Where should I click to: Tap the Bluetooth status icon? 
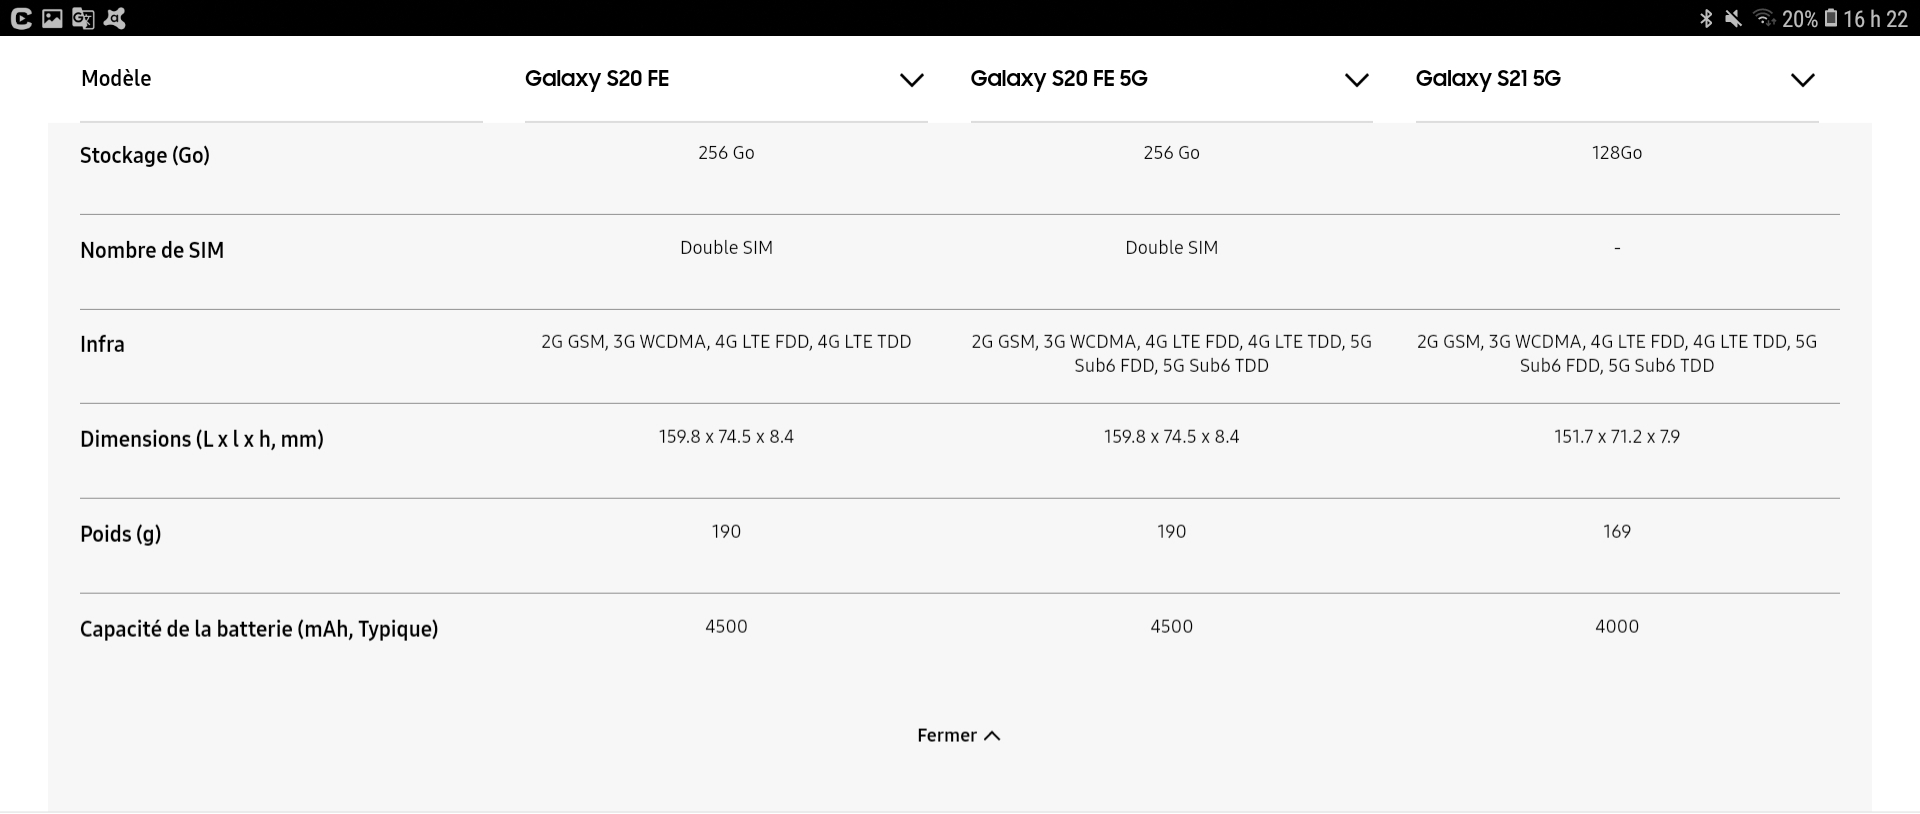click(1706, 18)
